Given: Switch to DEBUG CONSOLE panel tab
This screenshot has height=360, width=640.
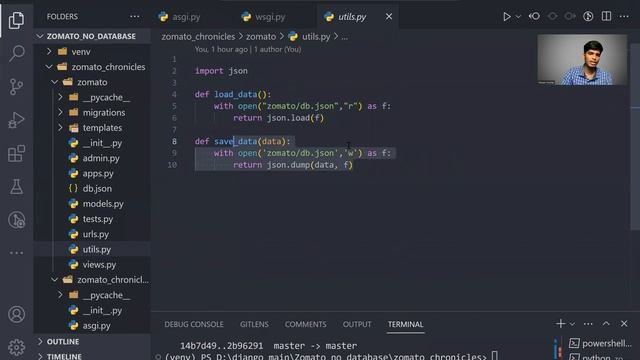Looking at the screenshot, I should tap(194, 324).
